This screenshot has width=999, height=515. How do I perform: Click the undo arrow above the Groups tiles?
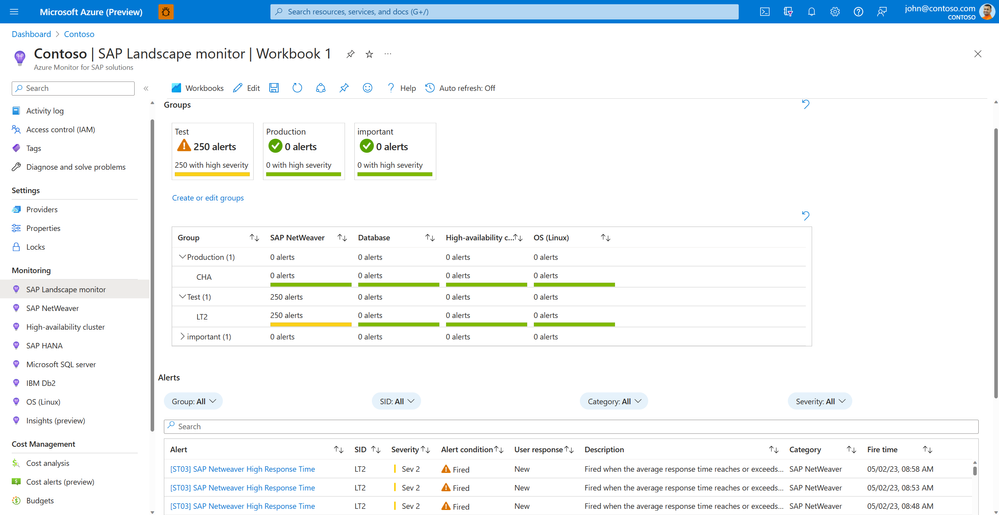tap(805, 104)
